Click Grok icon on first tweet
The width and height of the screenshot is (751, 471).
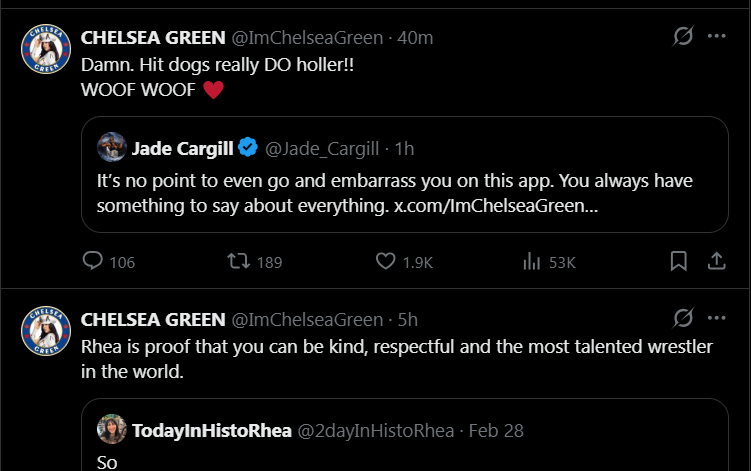[x=684, y=37]
